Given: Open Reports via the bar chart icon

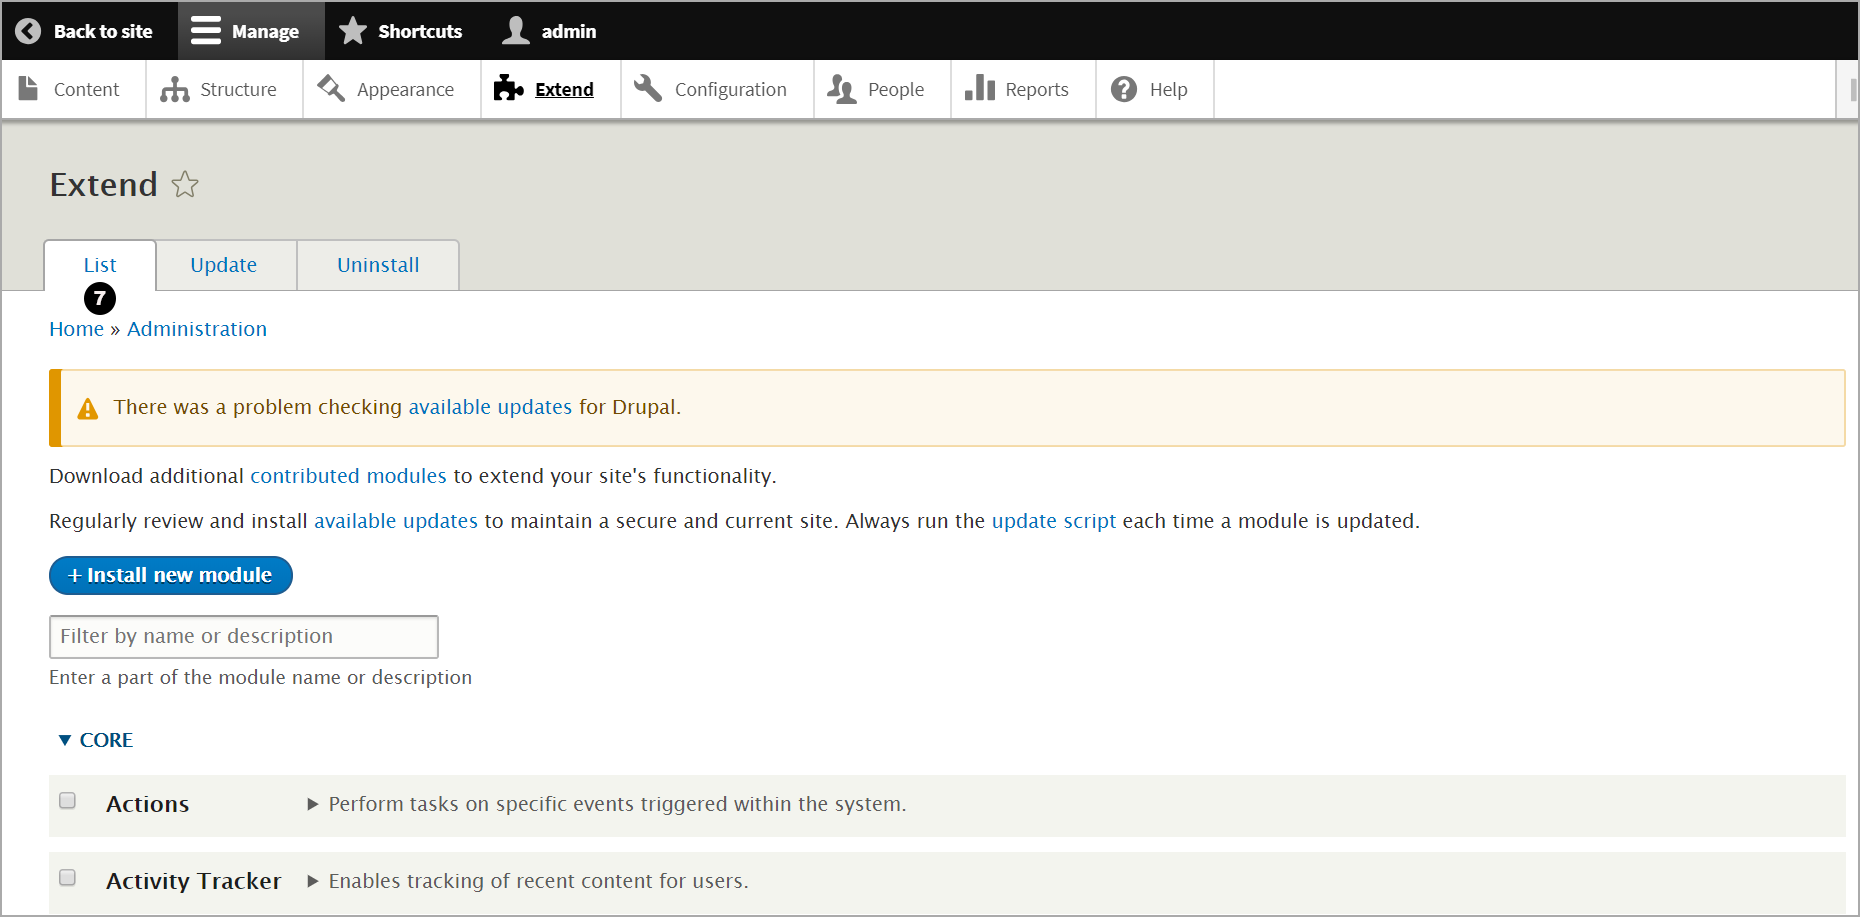Looking at the screenshot, I should point(979,89).
